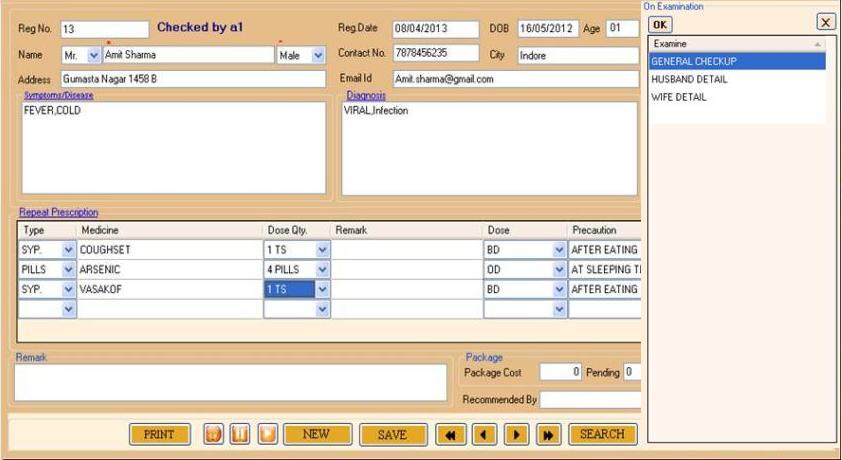Click the Reg No. field containing 13
Image resolution: width=842 pixels, height=460 pixels.
coord(105,29)
